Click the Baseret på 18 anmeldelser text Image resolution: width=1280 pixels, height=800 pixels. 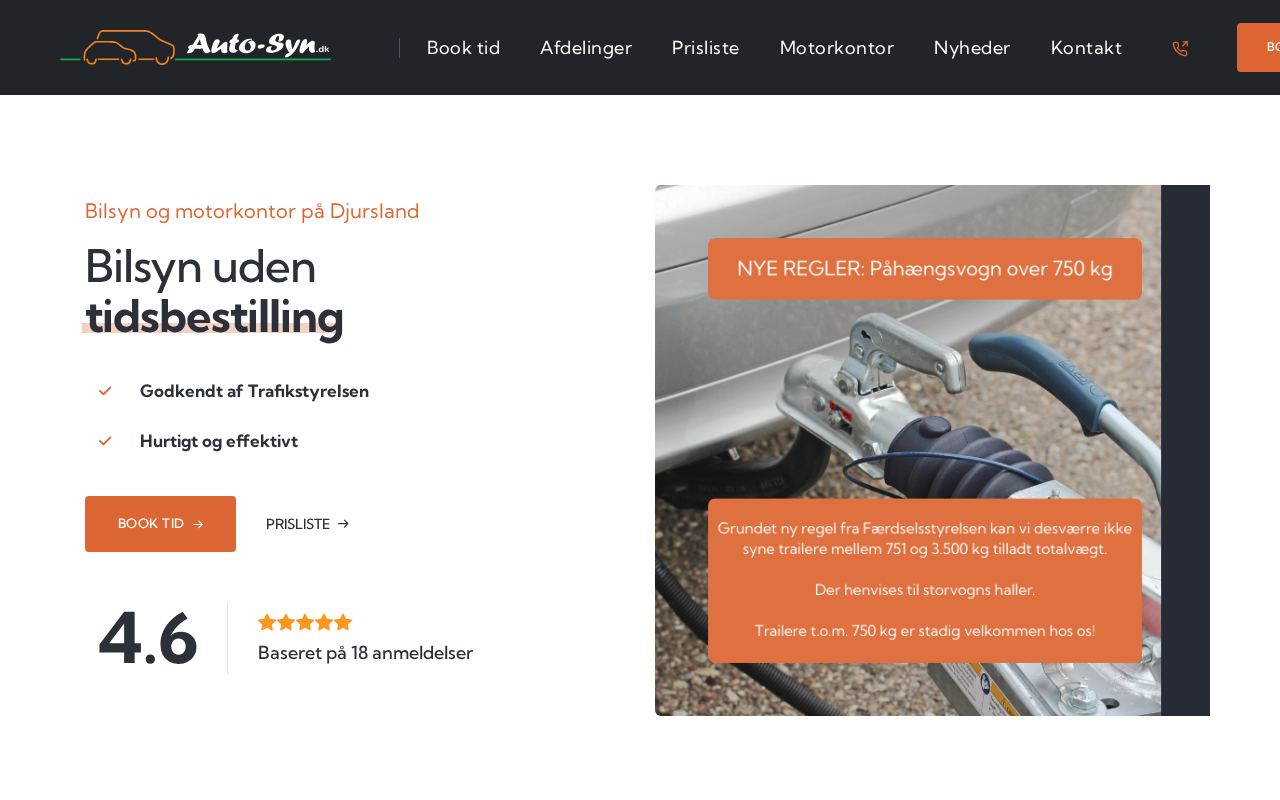pos(365,653)
